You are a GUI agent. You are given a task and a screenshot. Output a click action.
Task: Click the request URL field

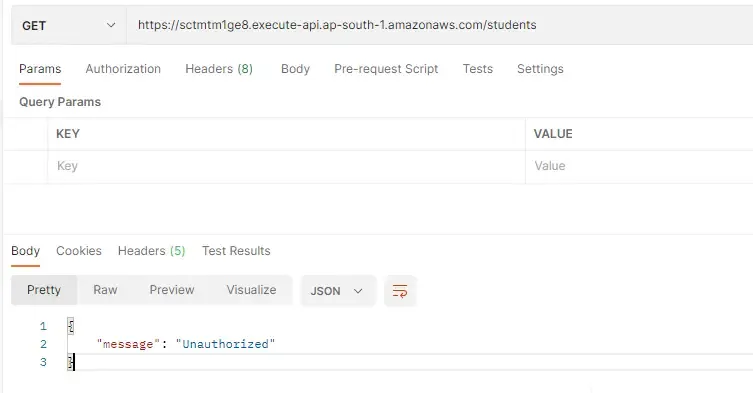[439, 25]
